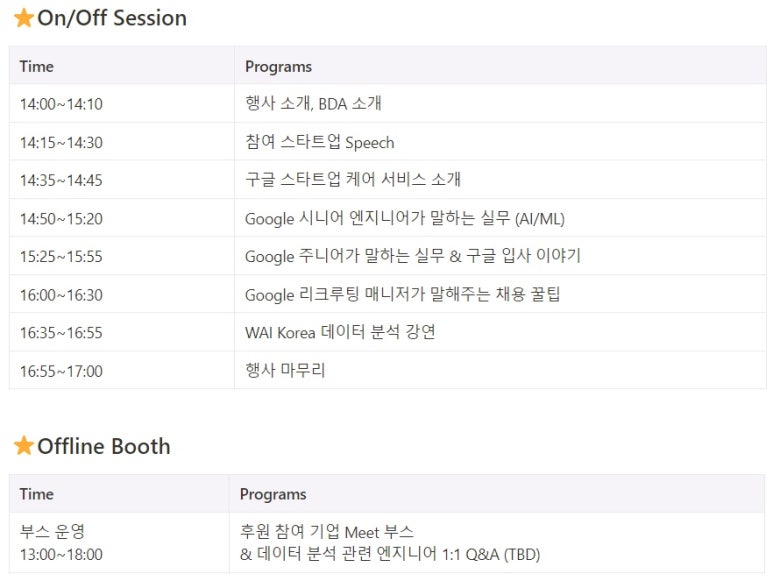
Task: Click the 참여 스타트업 Speech program
Action: coord(320,142)
